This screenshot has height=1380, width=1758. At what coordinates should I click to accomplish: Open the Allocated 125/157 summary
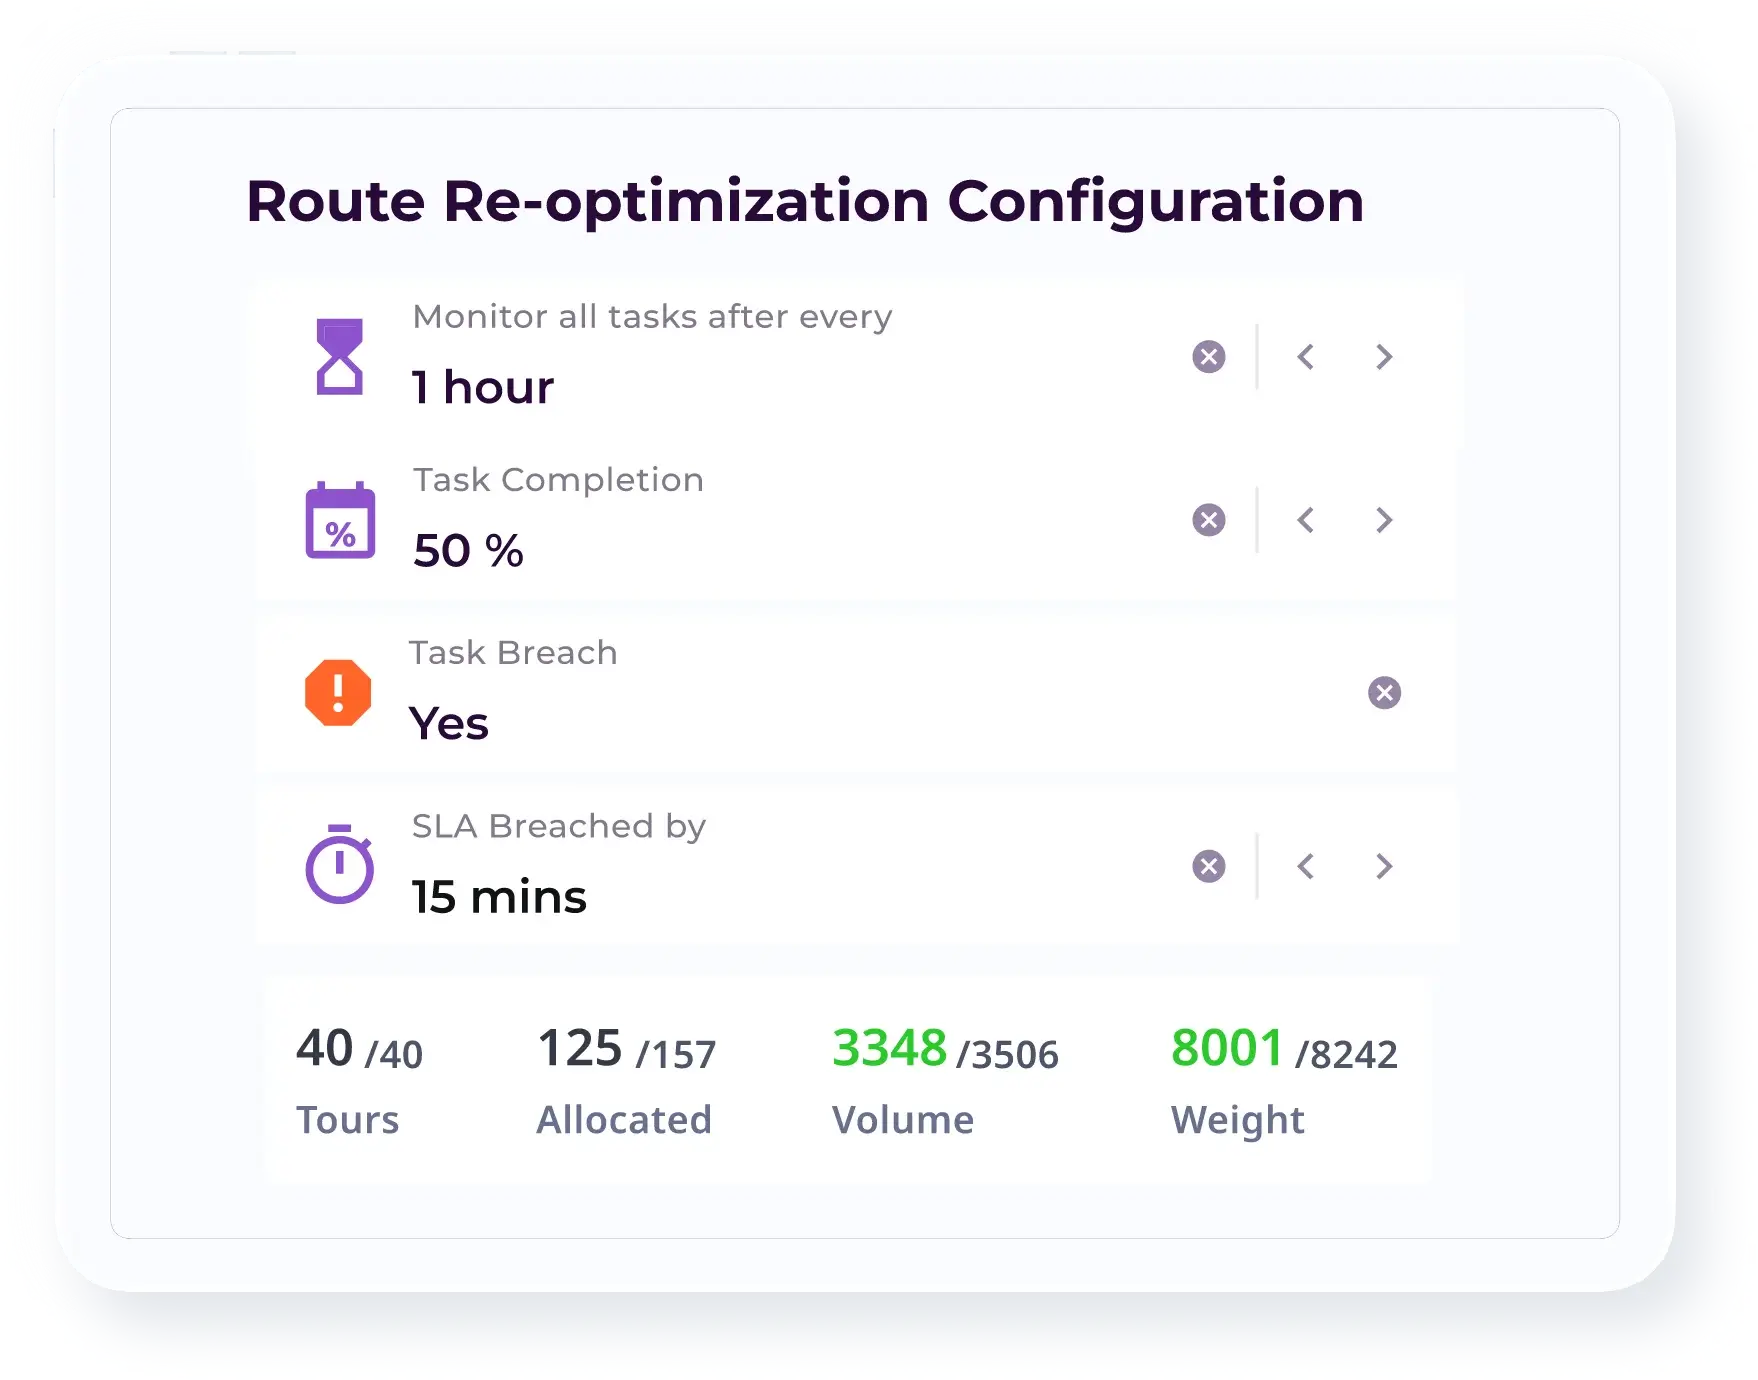625,1078
